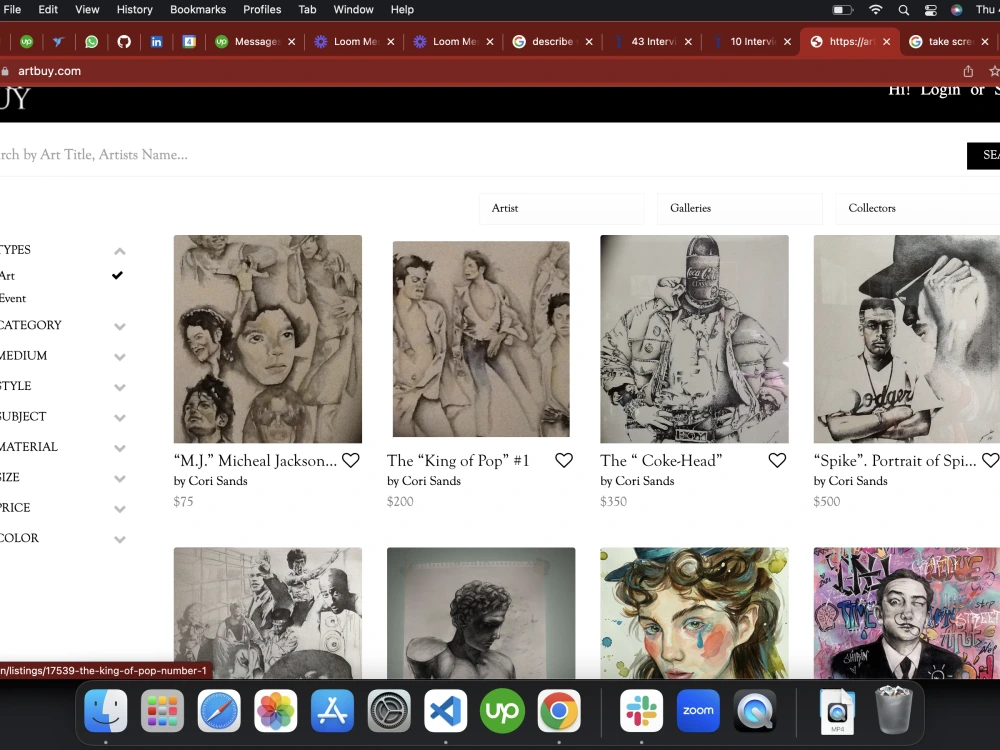Click the Galleries filter button
This screenshot has height=750, width=1000.
coord(740,208)
